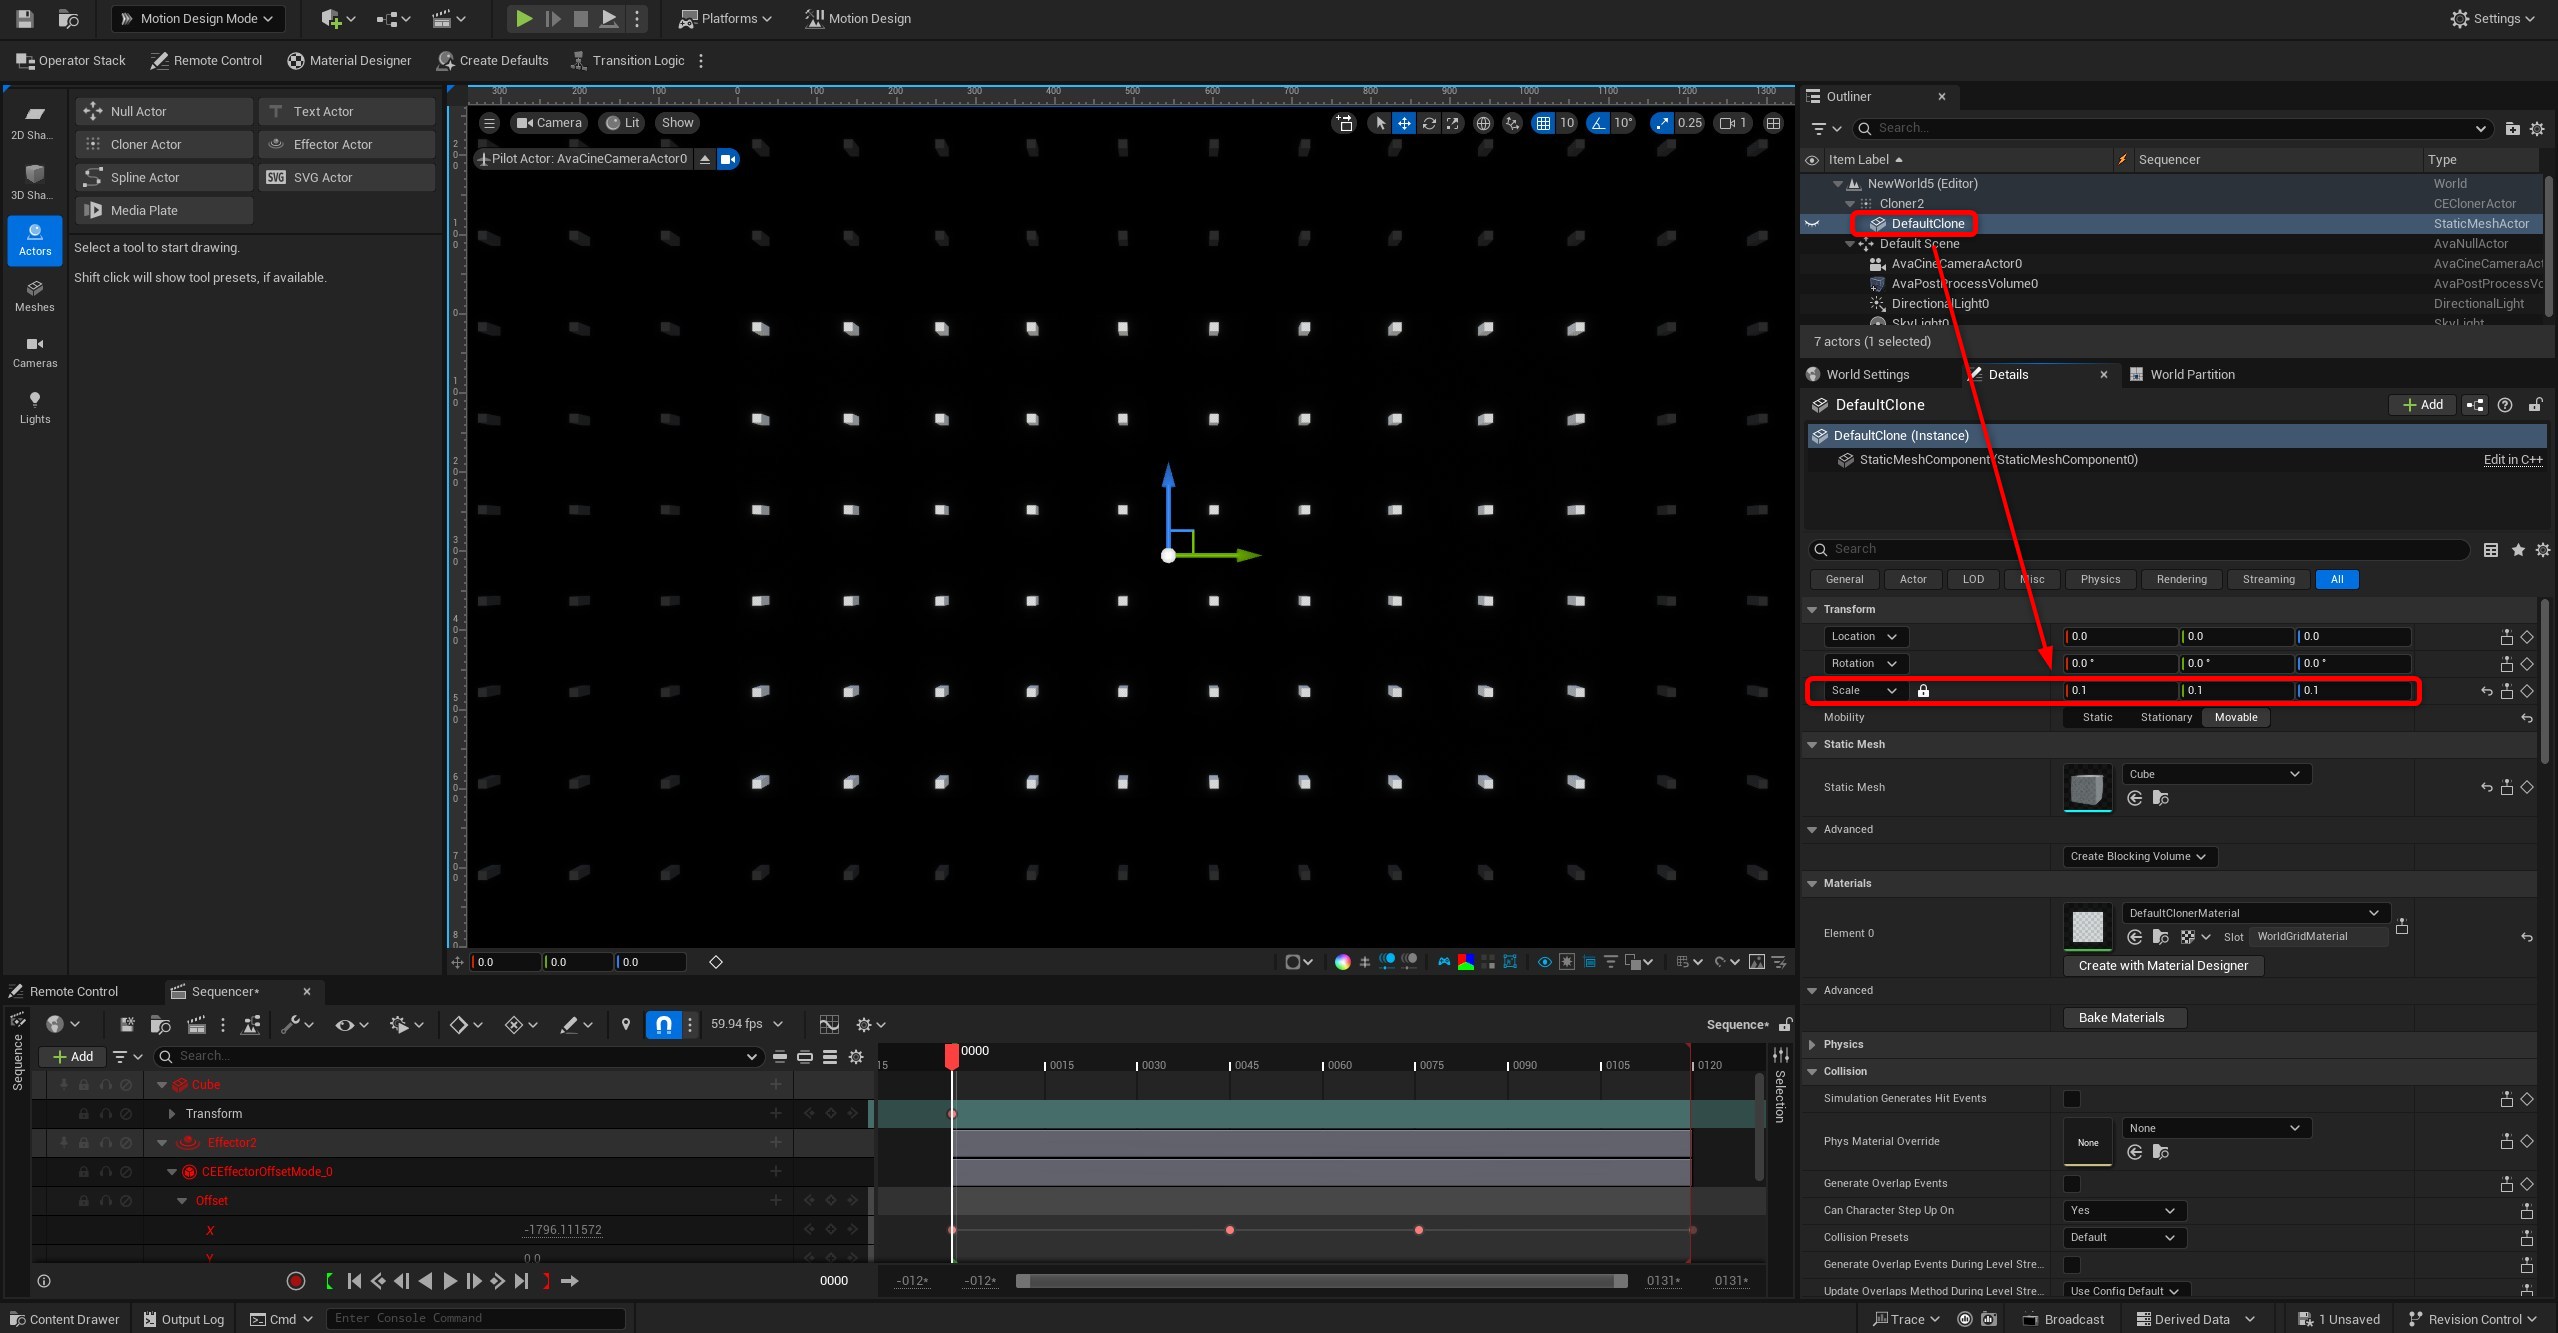Expand the Physics section
Viewport: 2558px width, 1333px height.
pos(1811,1045)
